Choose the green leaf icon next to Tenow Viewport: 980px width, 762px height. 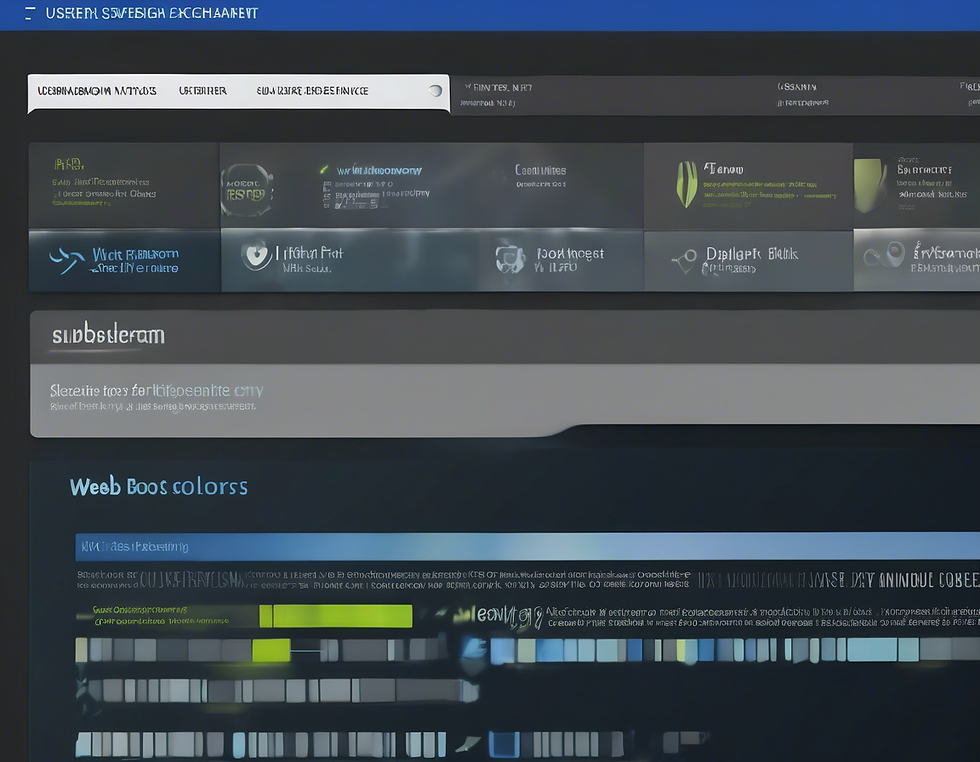pos(687,184)
